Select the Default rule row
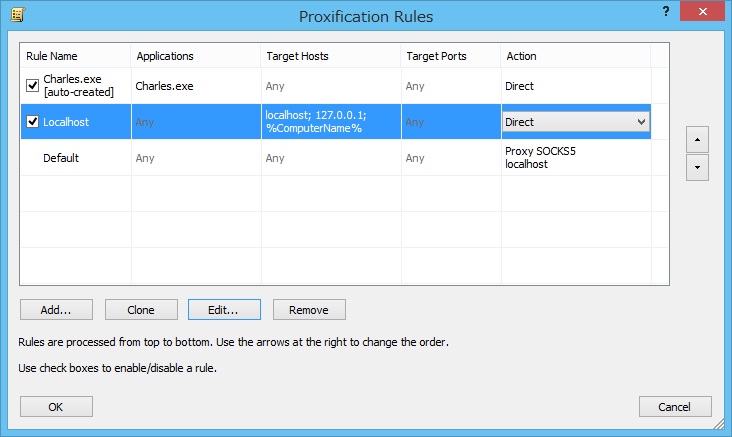732x437 pixels. click(61, 158)
